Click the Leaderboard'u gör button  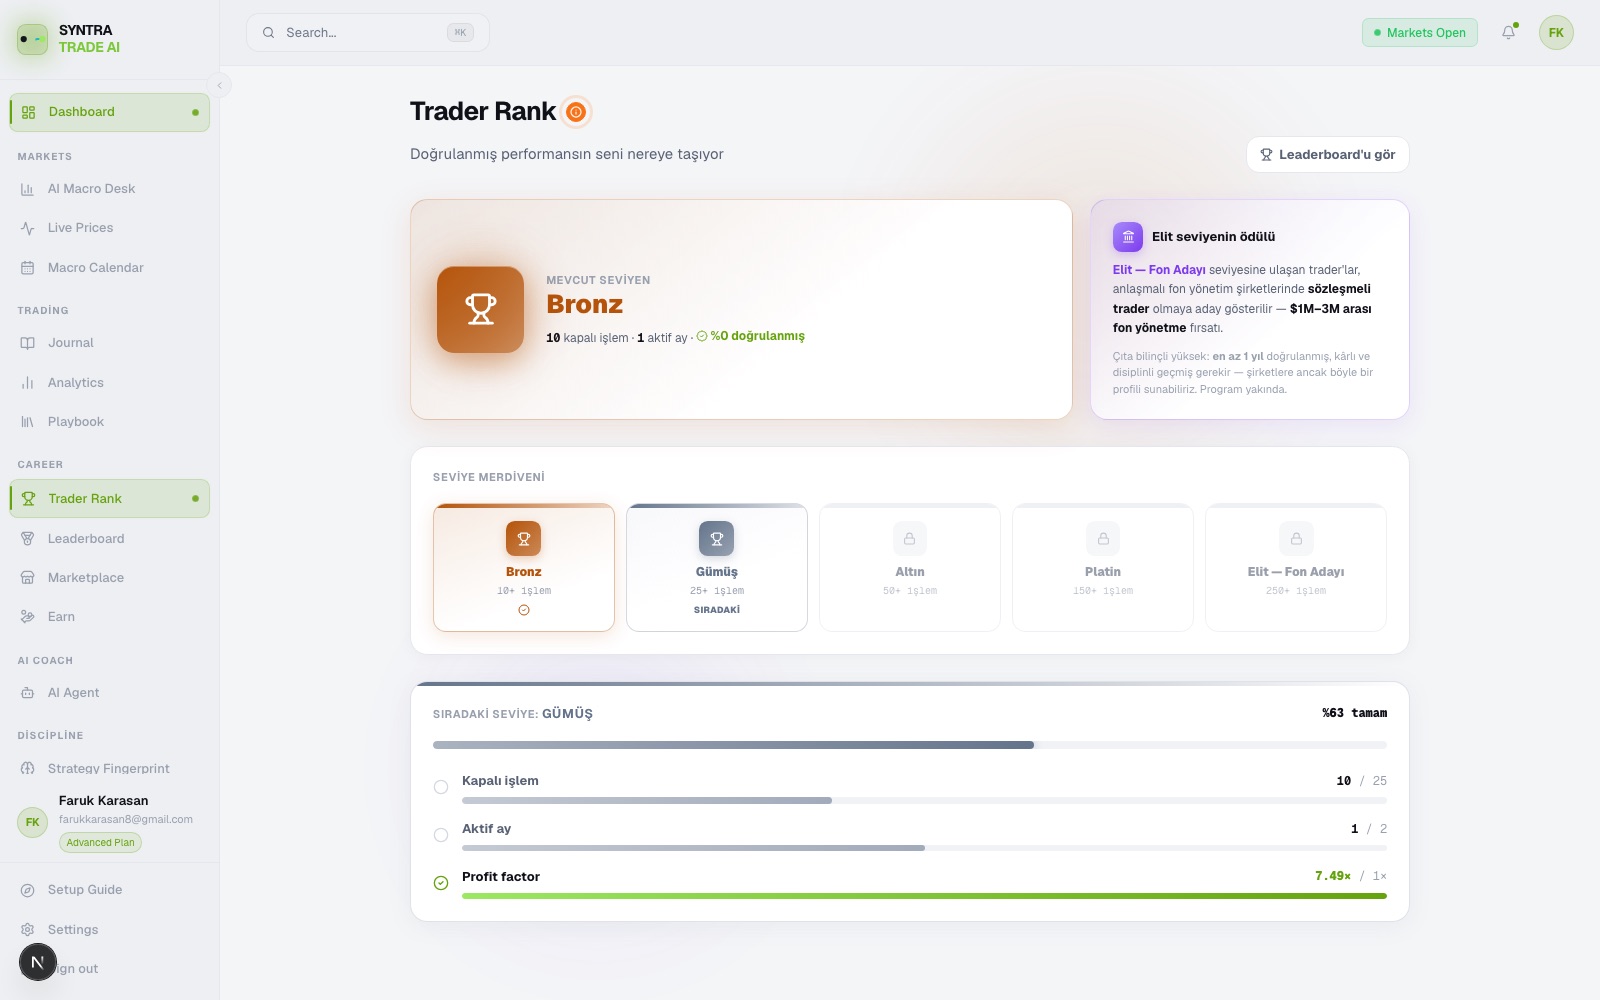pyautogui.click(x=1327, y=155)
